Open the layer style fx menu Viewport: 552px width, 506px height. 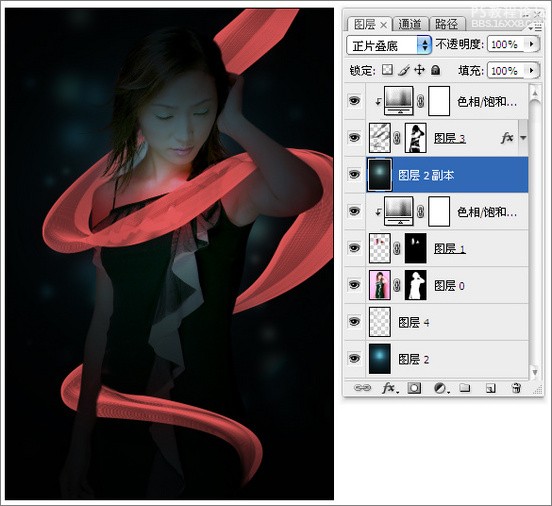tap(390, 388)
